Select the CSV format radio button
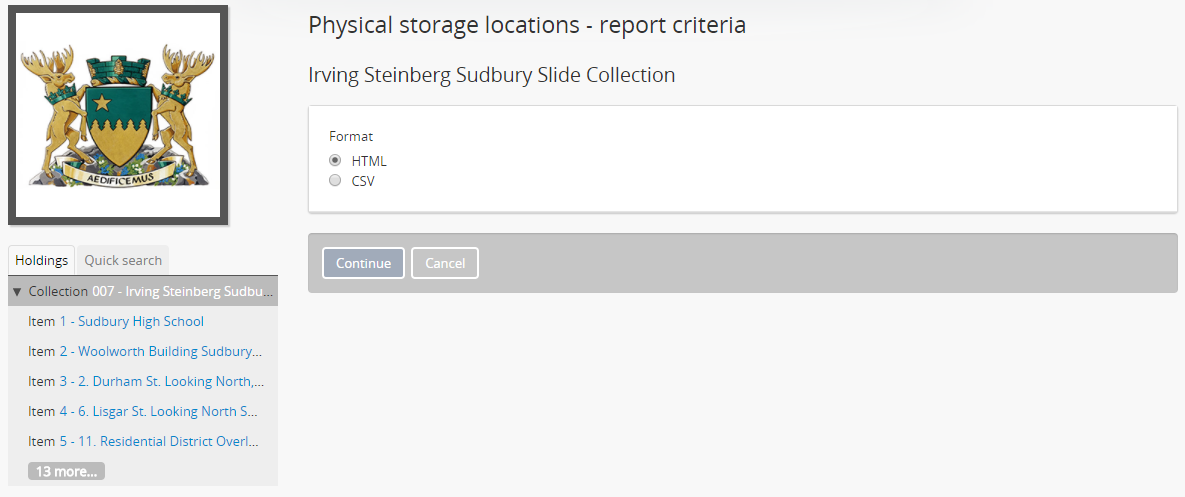The image size is (1185, 497). 335,181
